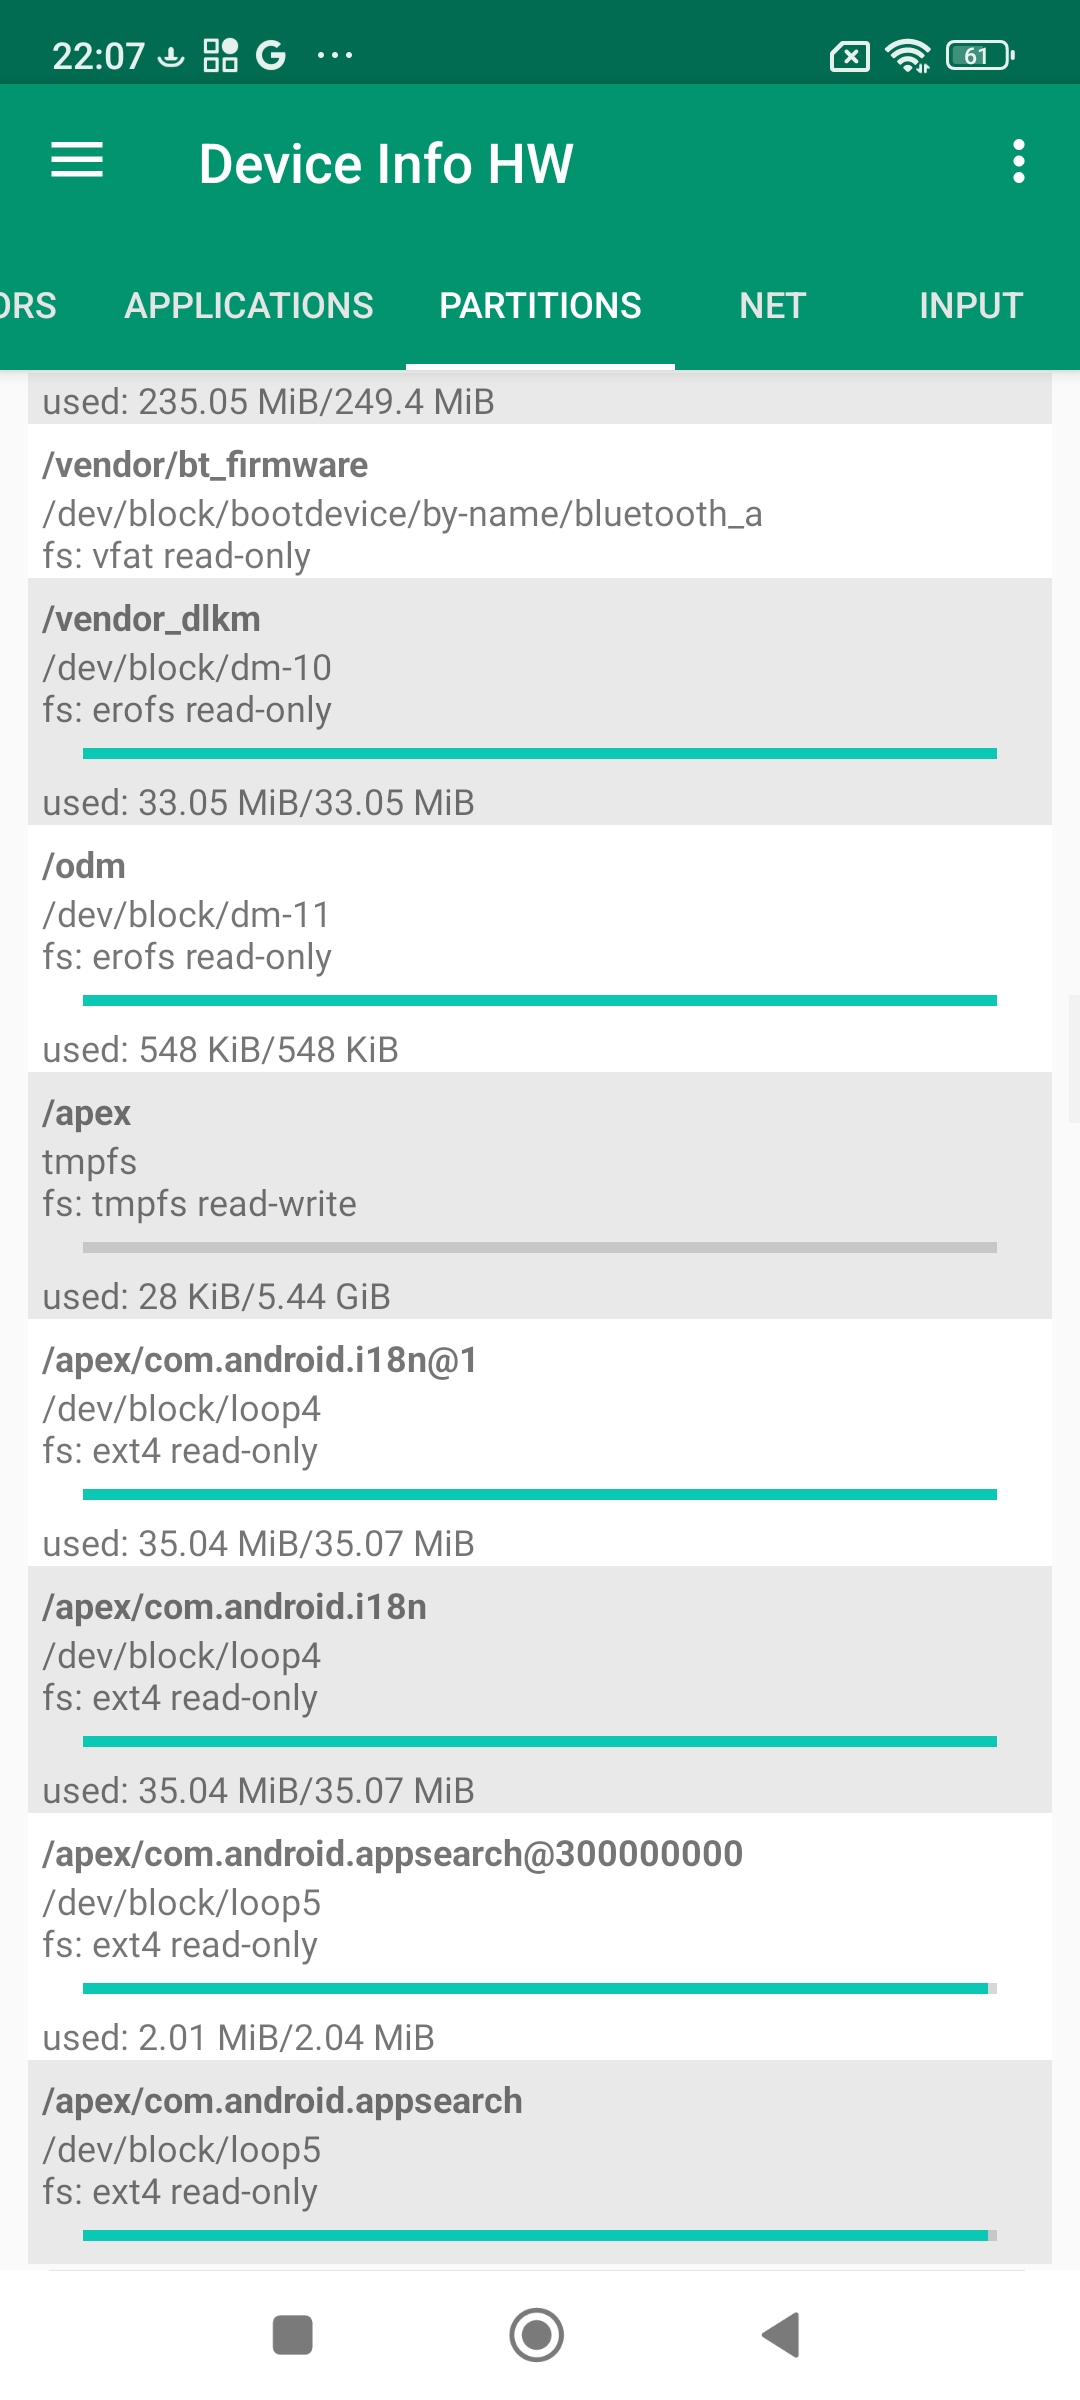Open the three-dot overflow menu
This screenshot has width=1080, height=2400.
1018,161
